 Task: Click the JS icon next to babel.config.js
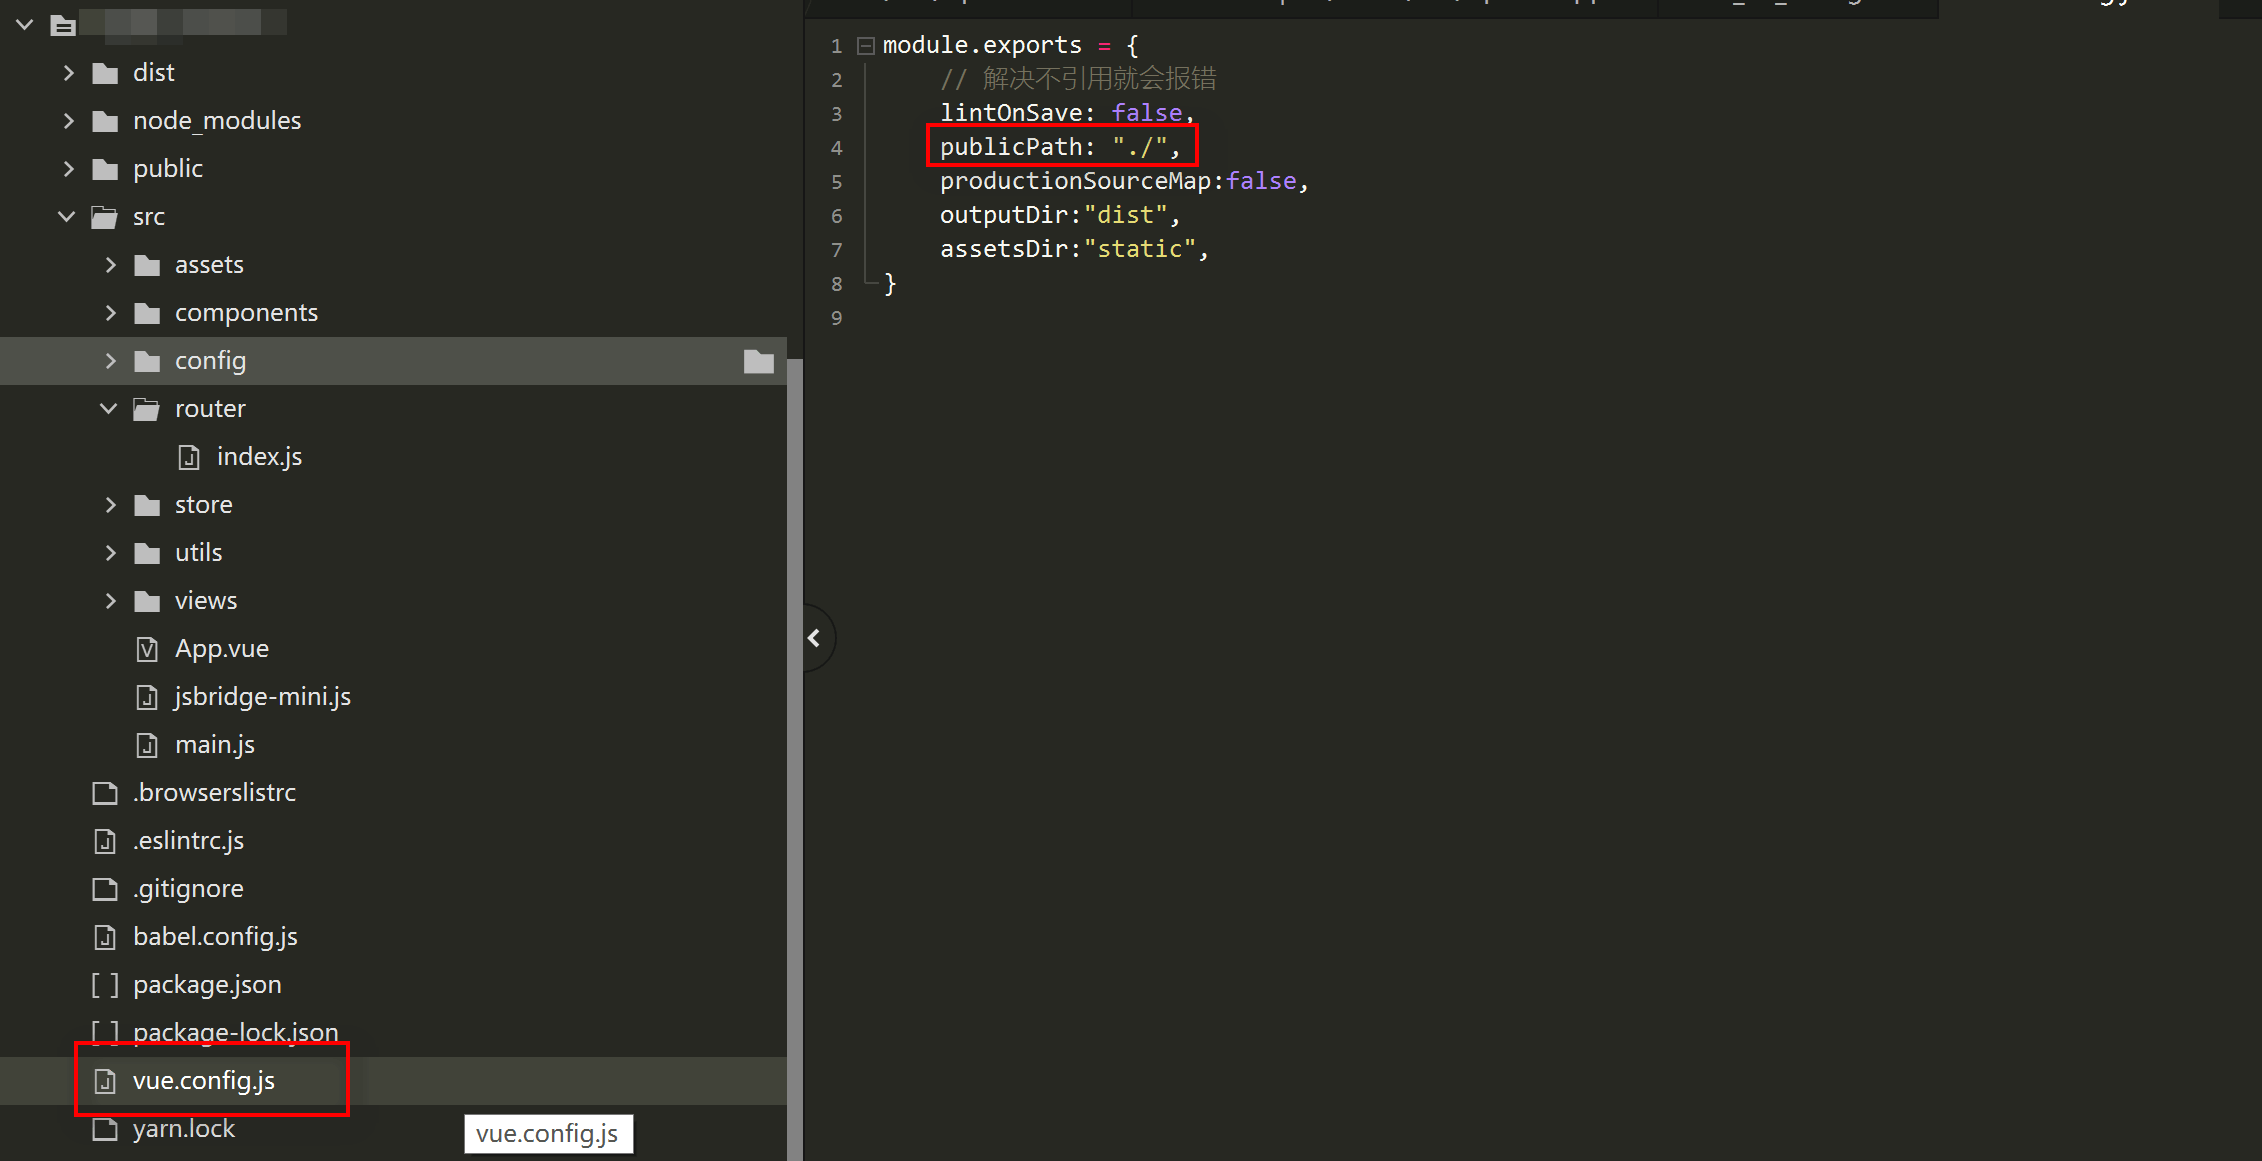pyautogui.click(x=105, y=937)
